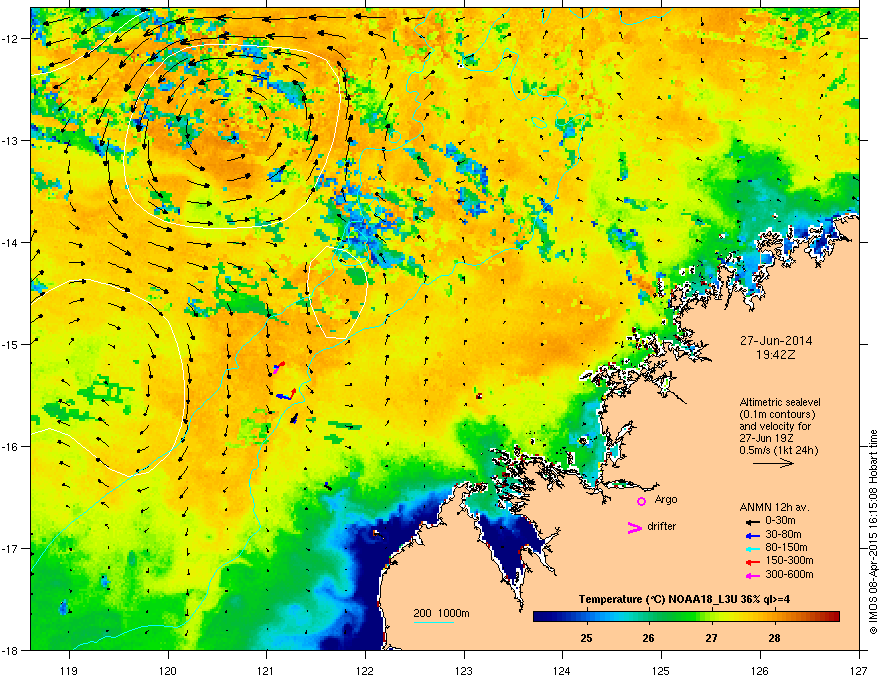Image resolution: width=880 pixels, height=680 pixels.
Task: Click the black 0-30m arrow legend symbol
Action: (752, 522)
